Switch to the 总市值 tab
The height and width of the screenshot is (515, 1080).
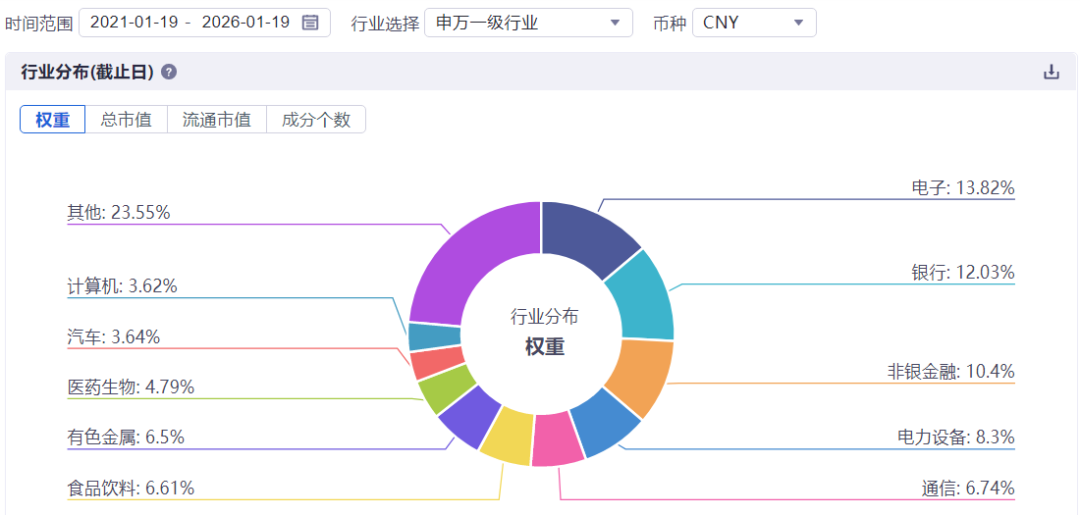click(126, 119)
